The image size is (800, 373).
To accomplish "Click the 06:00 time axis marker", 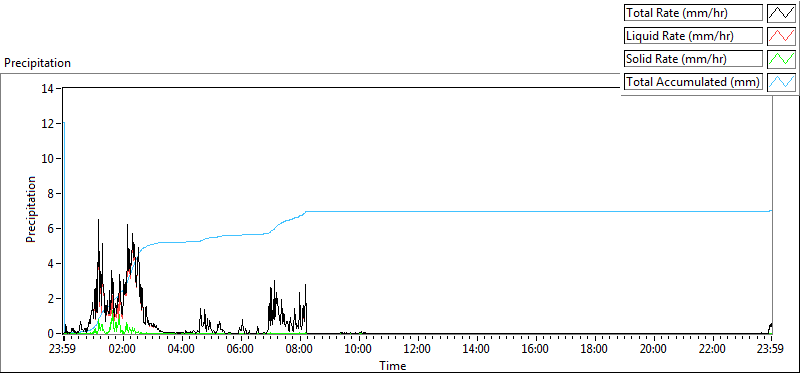I will click(241, 349).
